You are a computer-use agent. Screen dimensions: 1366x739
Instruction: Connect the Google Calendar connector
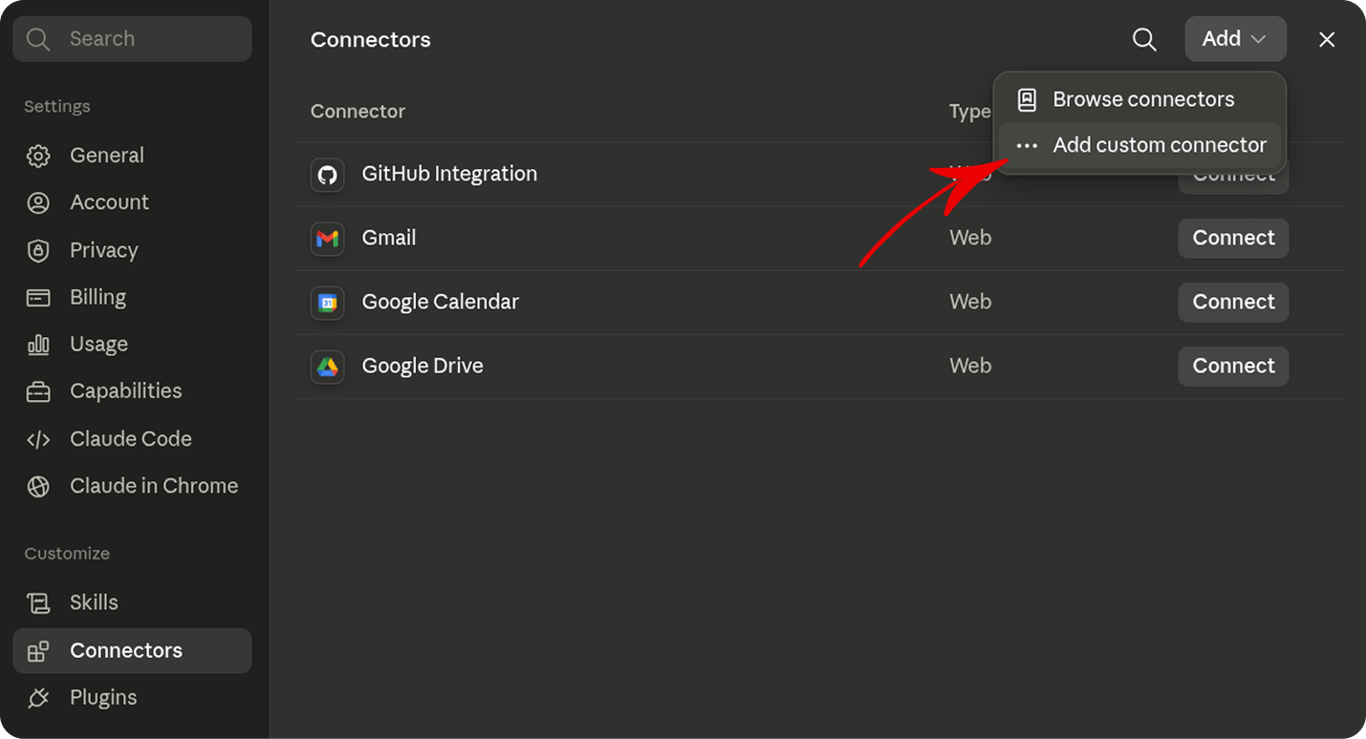(x=1233, y=302)
